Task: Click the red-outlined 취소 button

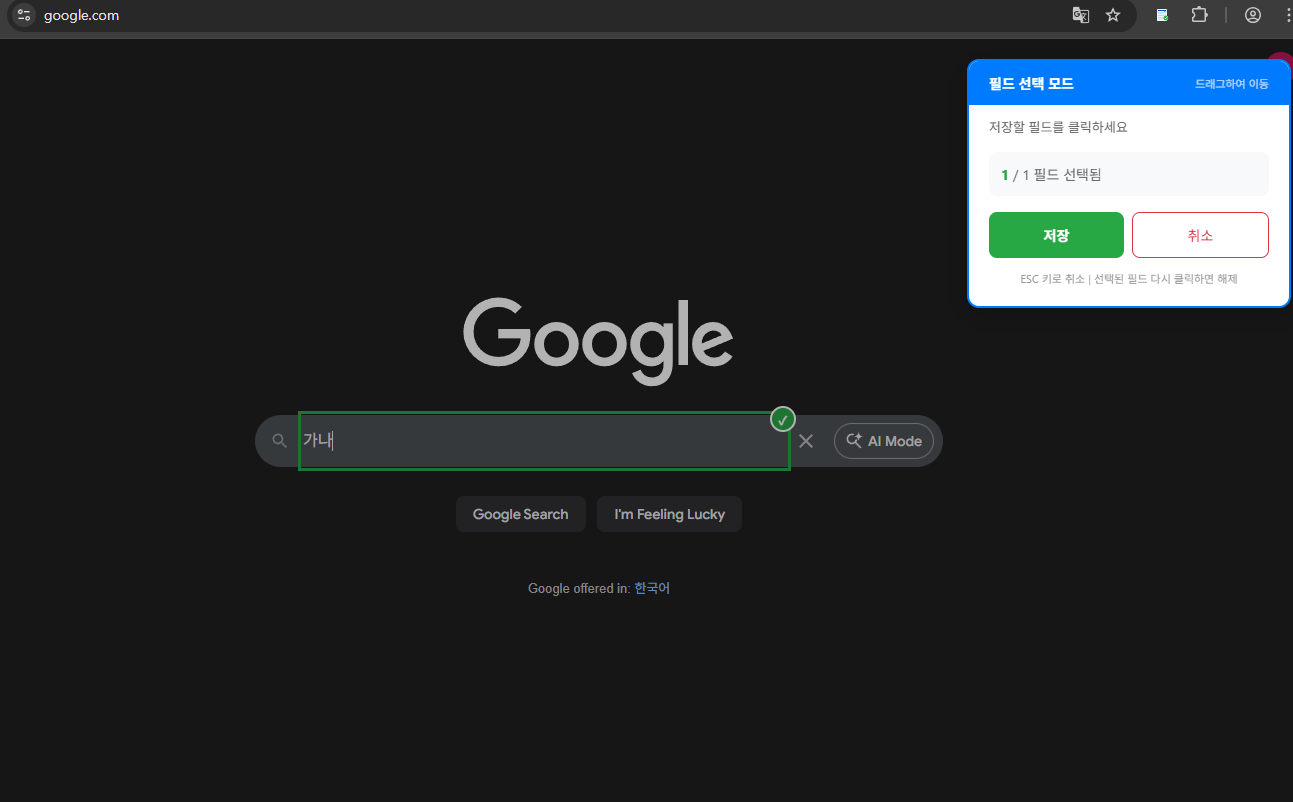Action: [x=1200, y=235]
